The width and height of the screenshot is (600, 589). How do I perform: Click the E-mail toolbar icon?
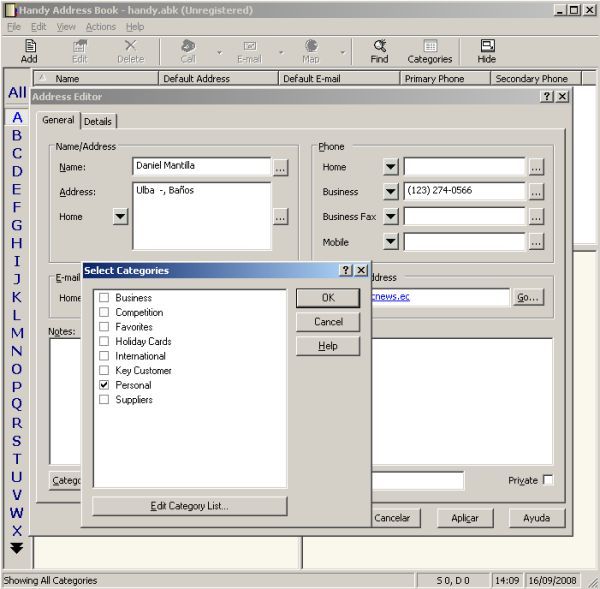249,51
